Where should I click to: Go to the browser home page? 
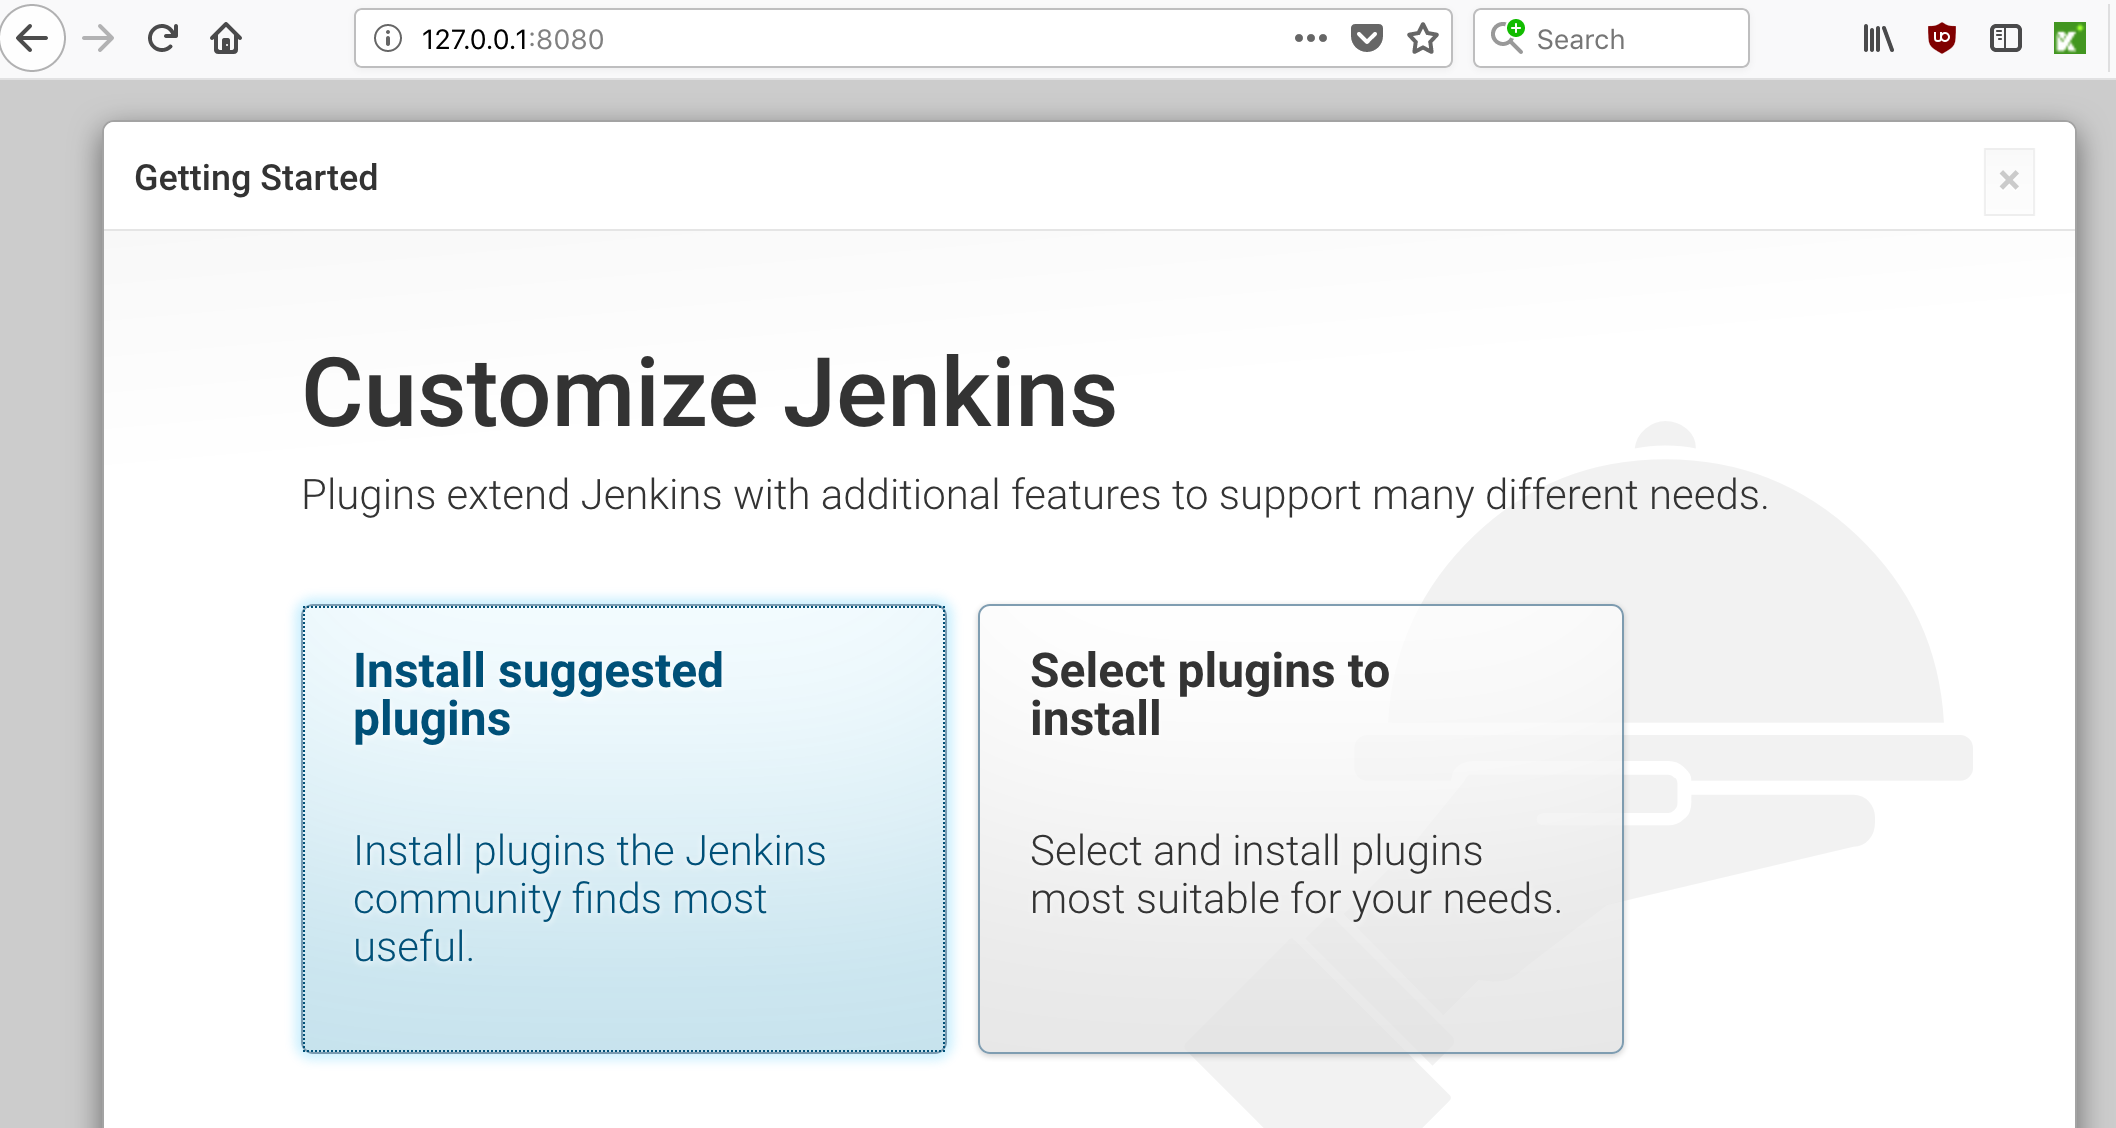[x=226, y=39]
